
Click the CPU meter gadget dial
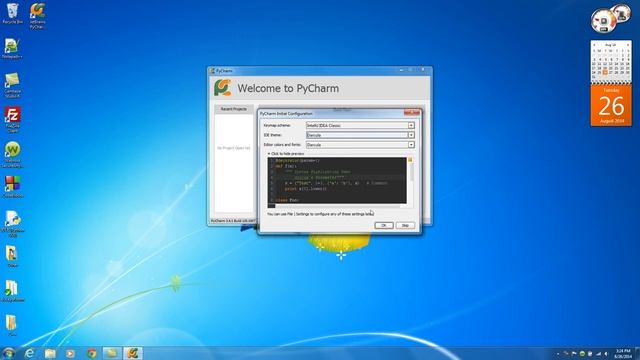tap(604, 21)
